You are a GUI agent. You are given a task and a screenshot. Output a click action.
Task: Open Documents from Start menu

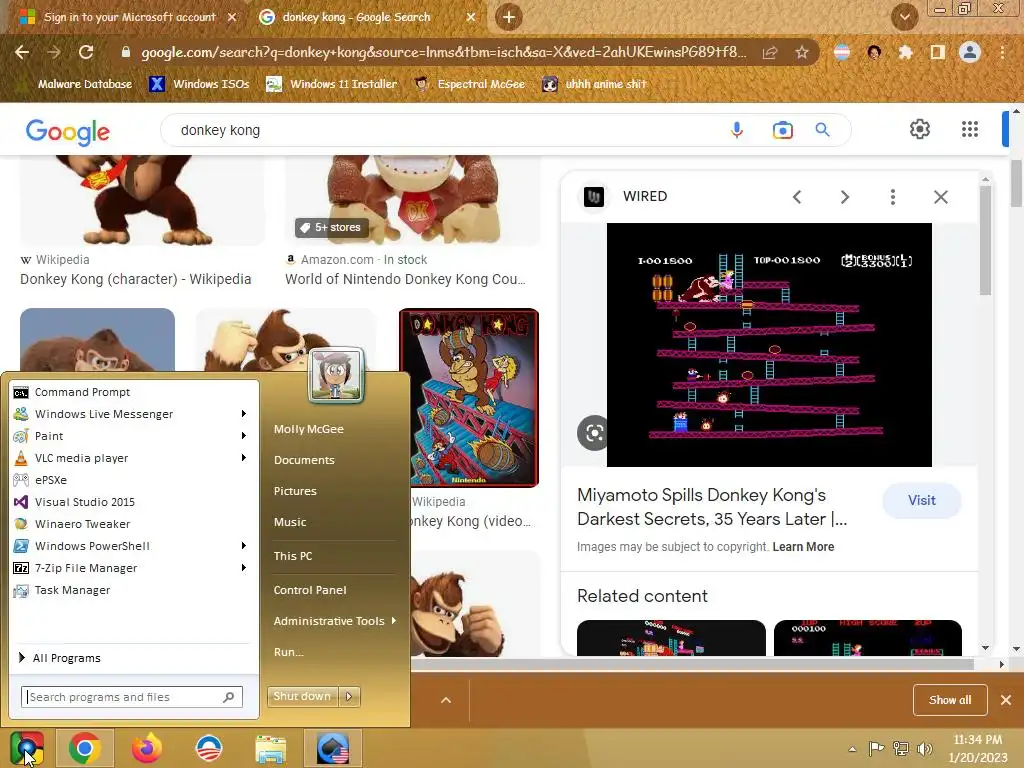[x=304, y=460]
